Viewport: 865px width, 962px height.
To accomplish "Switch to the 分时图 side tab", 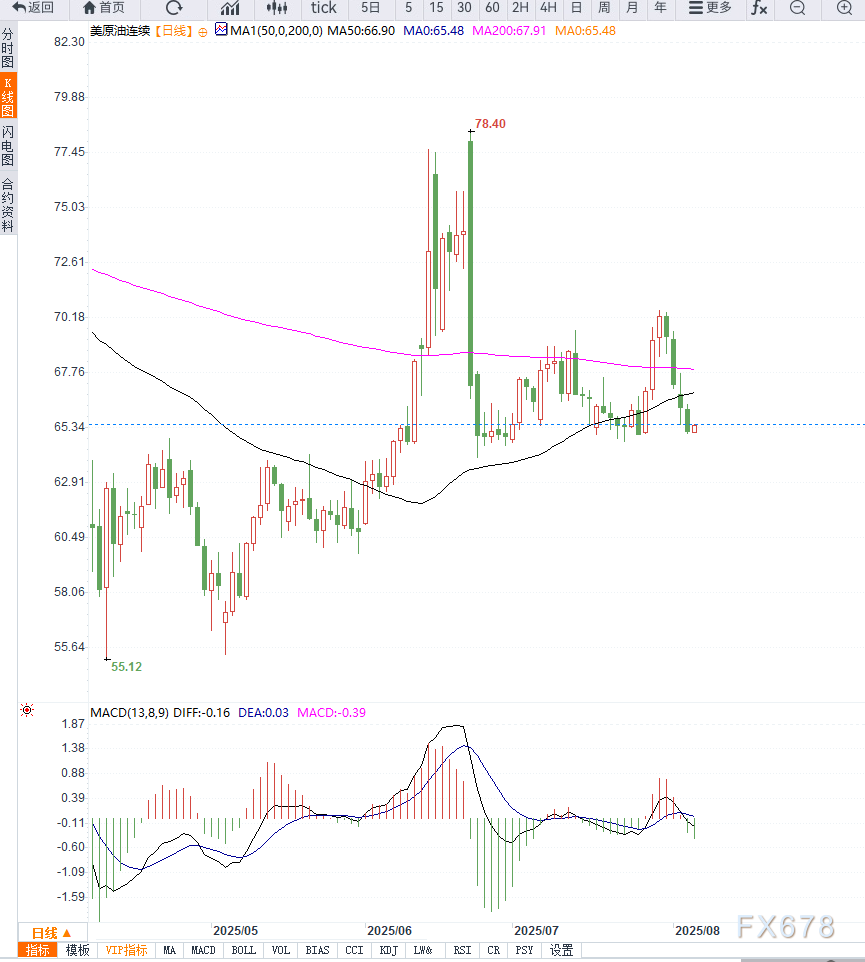I will 8,48.
